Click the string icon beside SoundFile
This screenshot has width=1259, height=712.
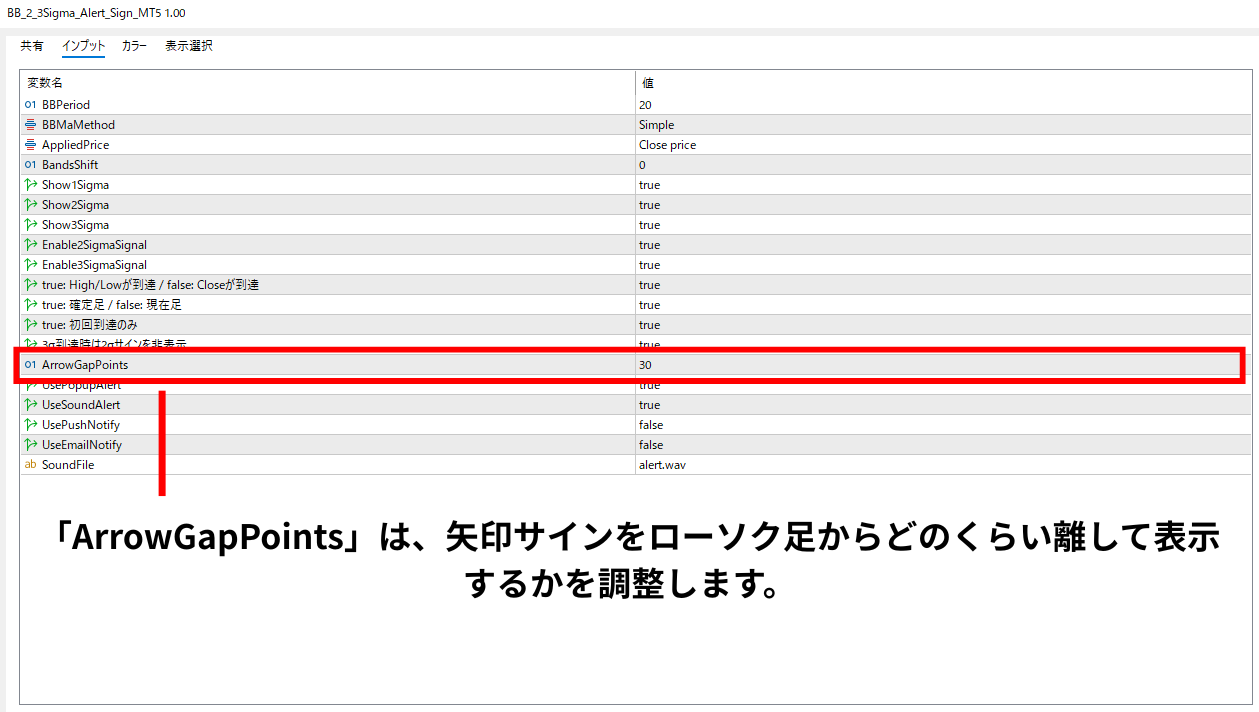click(30, 465)
